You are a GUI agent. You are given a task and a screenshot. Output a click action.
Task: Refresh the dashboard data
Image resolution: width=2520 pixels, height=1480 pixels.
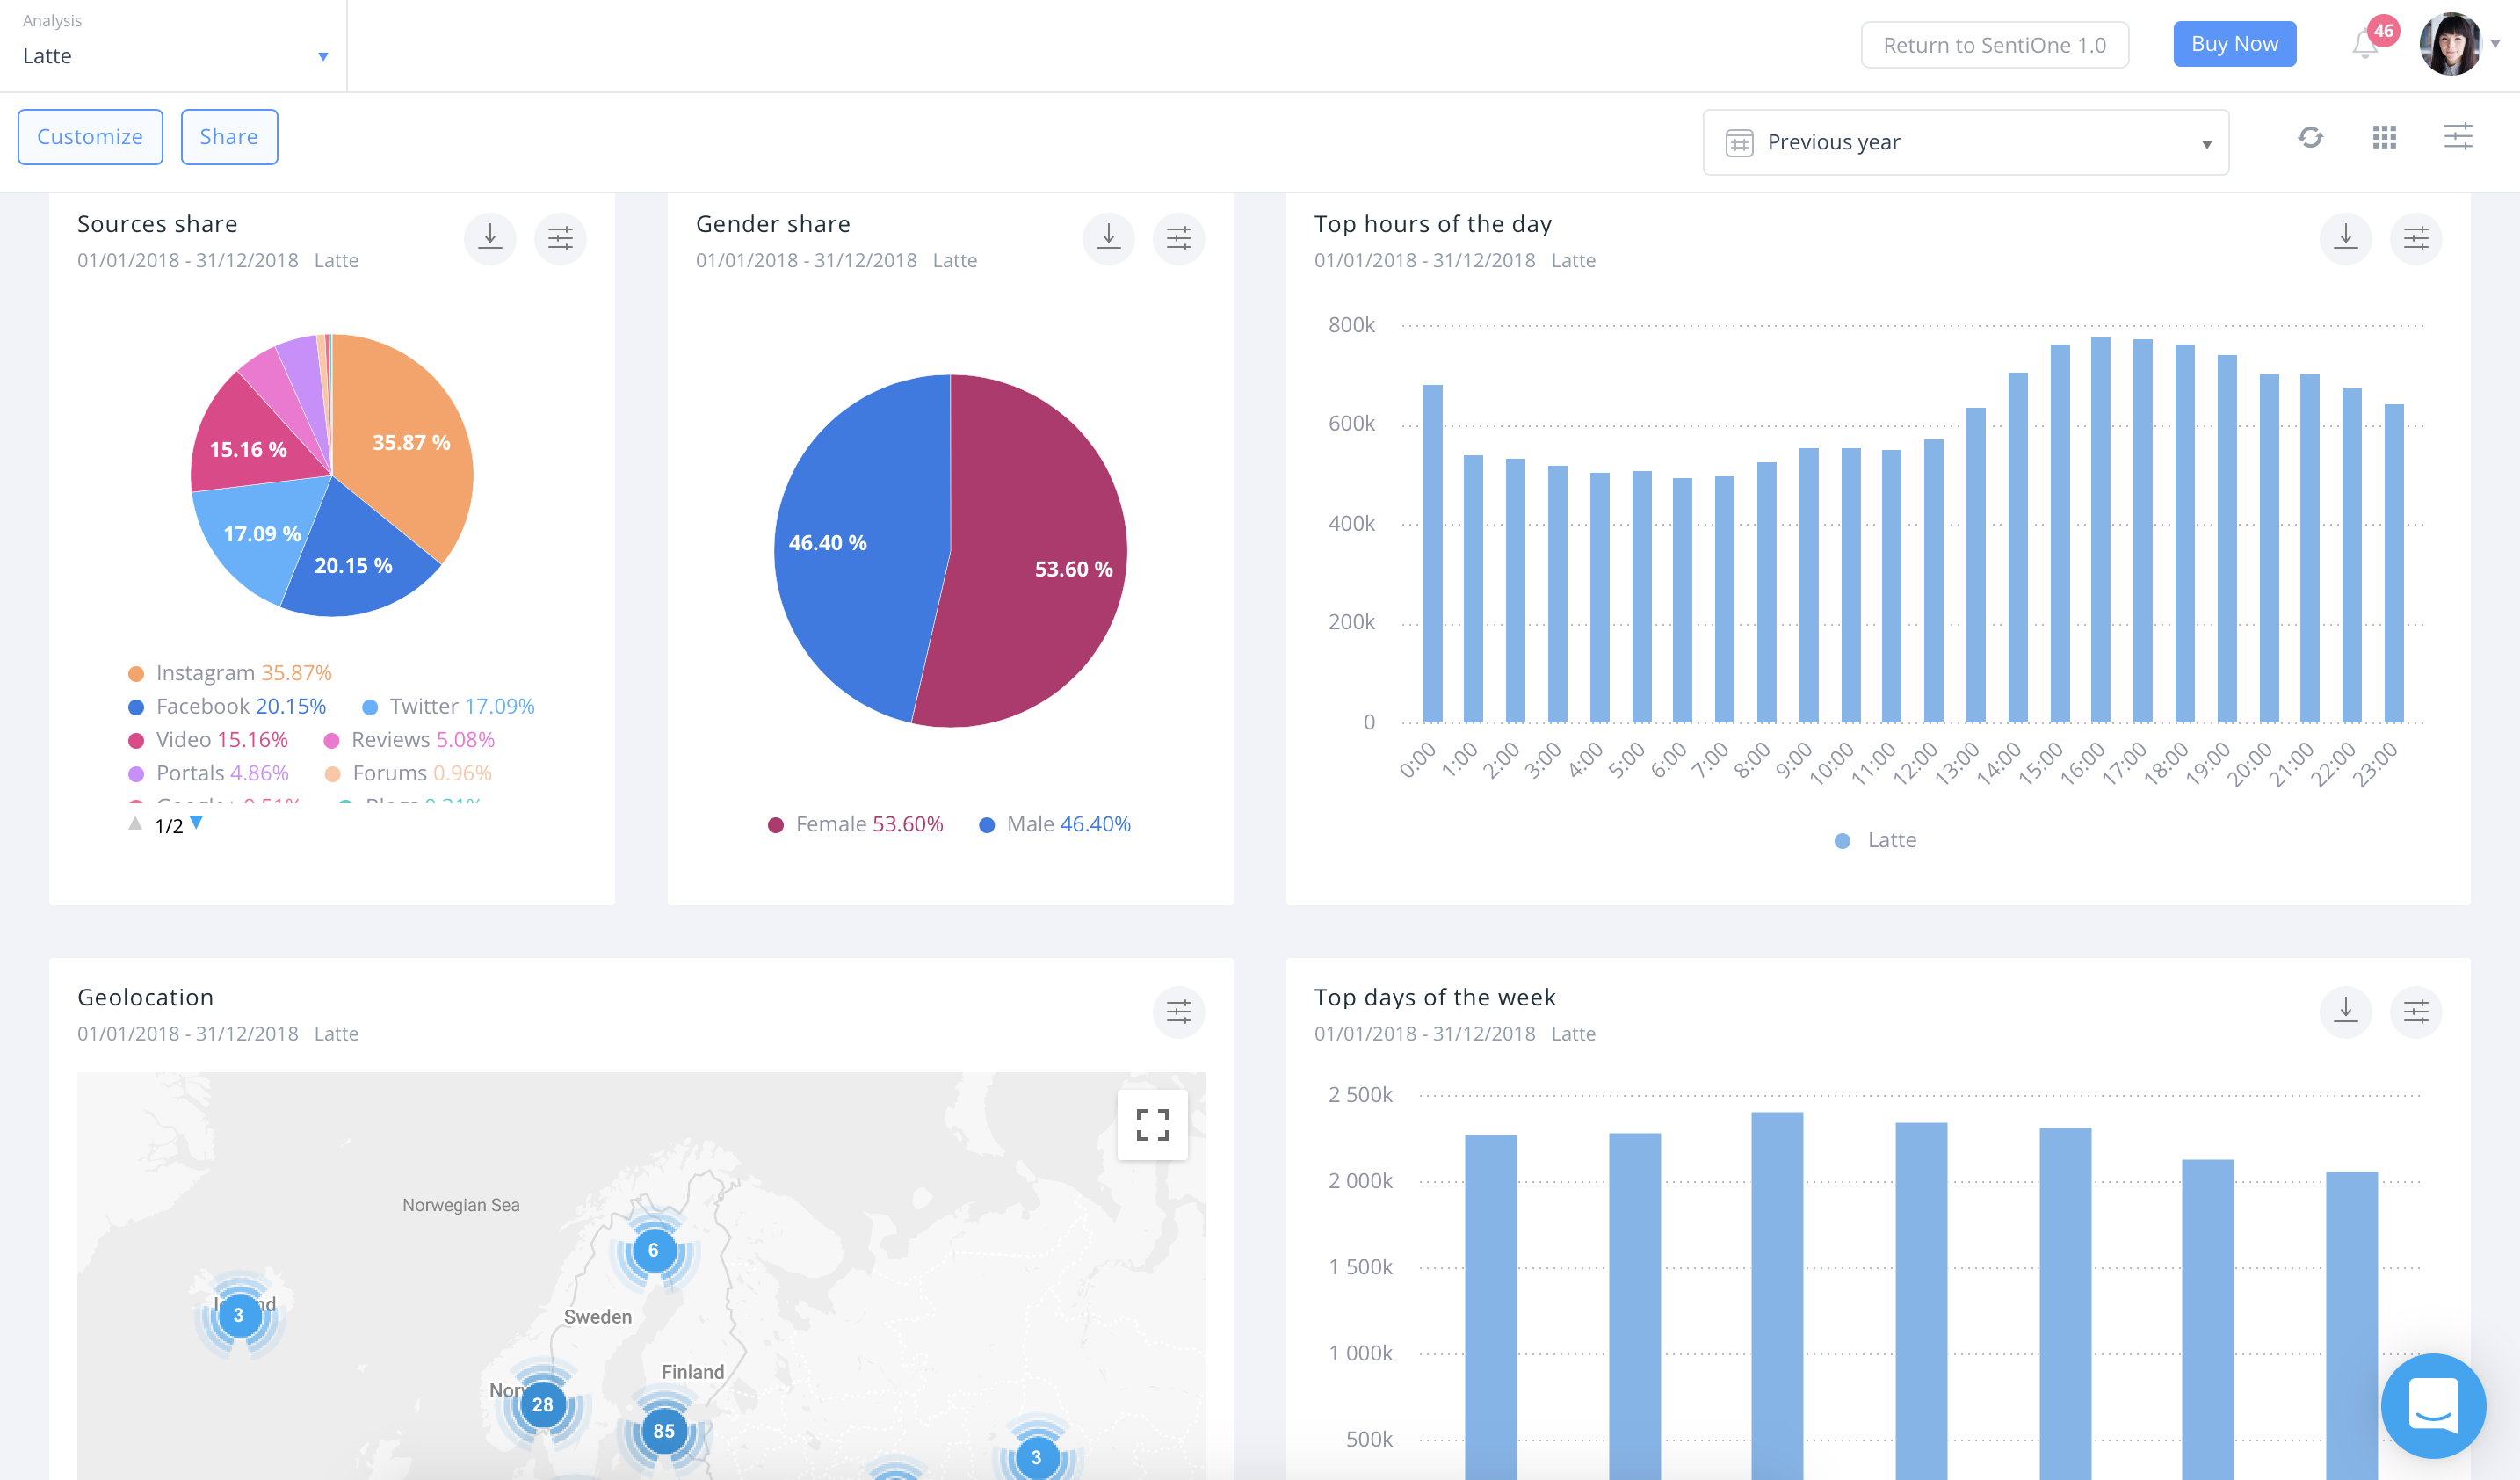click(x=2310, y=137)
